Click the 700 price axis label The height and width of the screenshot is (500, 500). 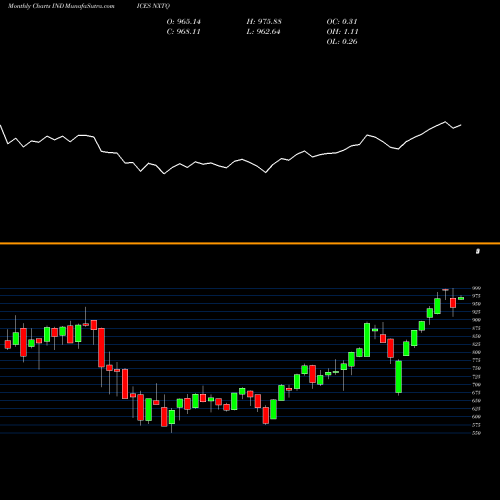(x=476, y=385)
